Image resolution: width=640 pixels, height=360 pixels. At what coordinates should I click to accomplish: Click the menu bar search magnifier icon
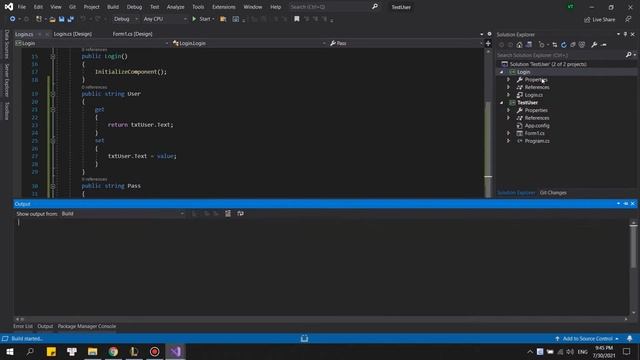375,7
